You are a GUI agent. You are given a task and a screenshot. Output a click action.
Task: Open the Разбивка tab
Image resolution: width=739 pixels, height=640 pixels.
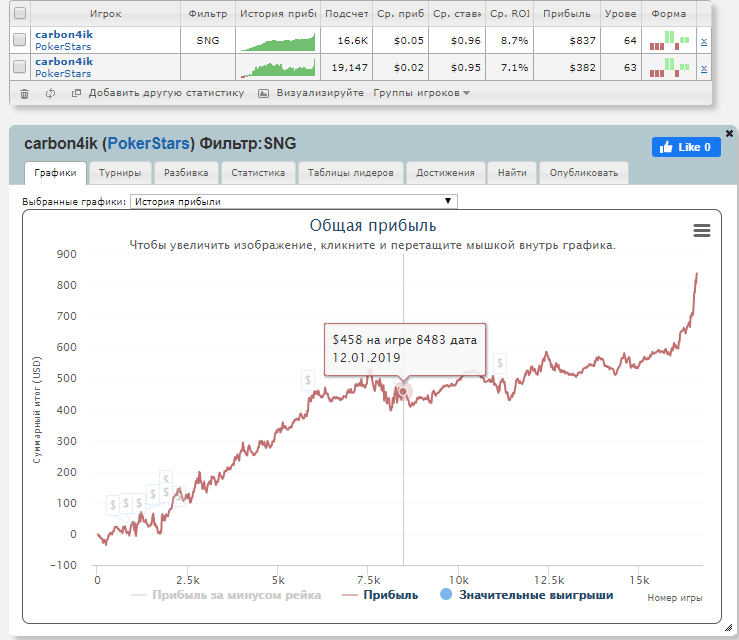186,173
